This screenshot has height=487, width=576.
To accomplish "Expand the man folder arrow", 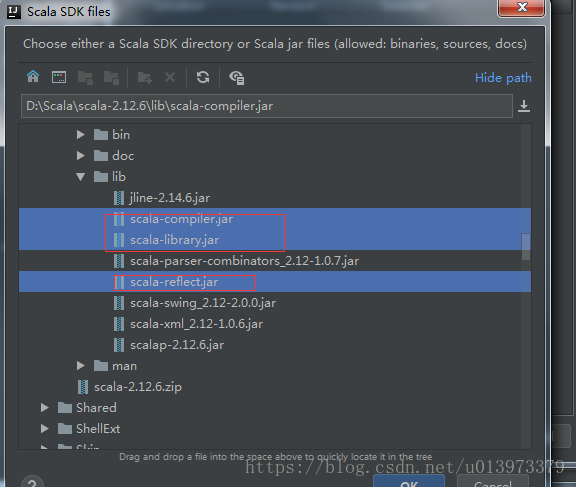I will pyautogui.click(x=81, y=366).
